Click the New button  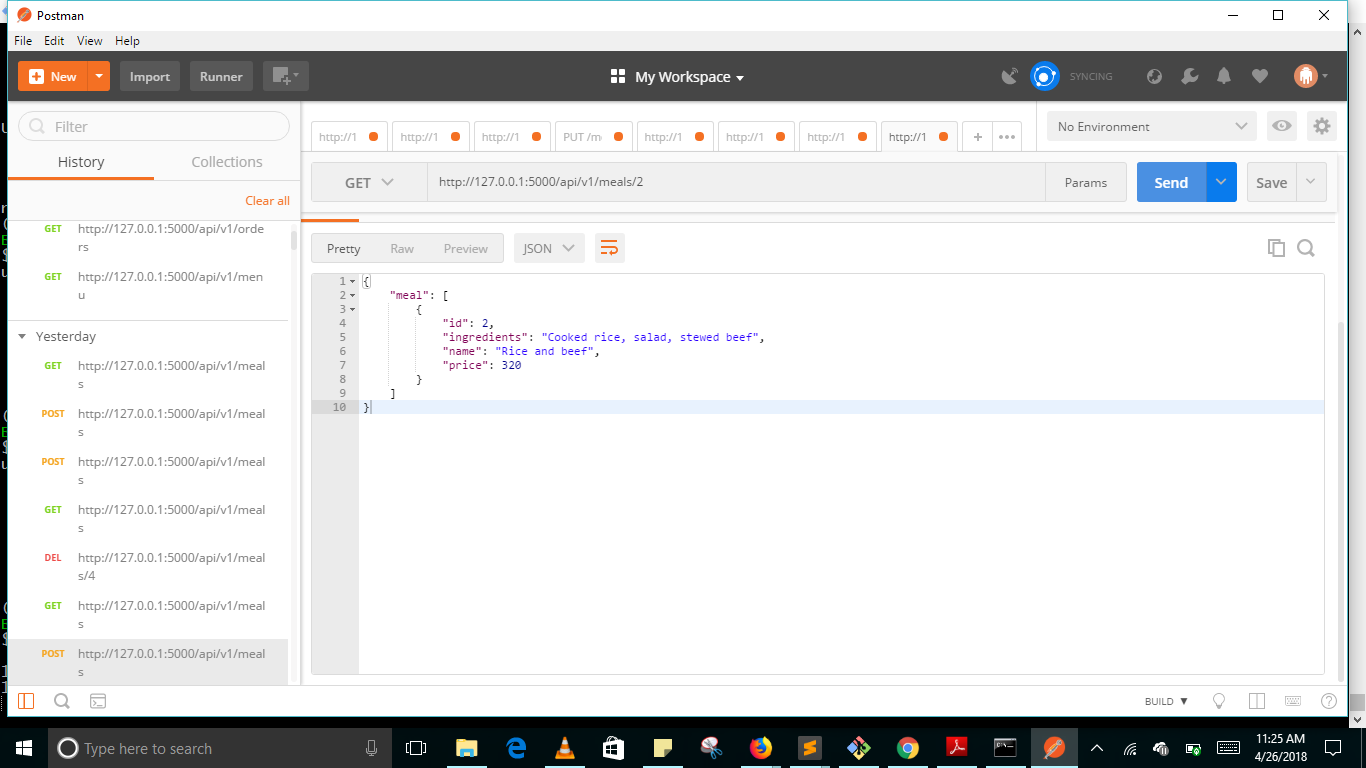coord(53,76)
